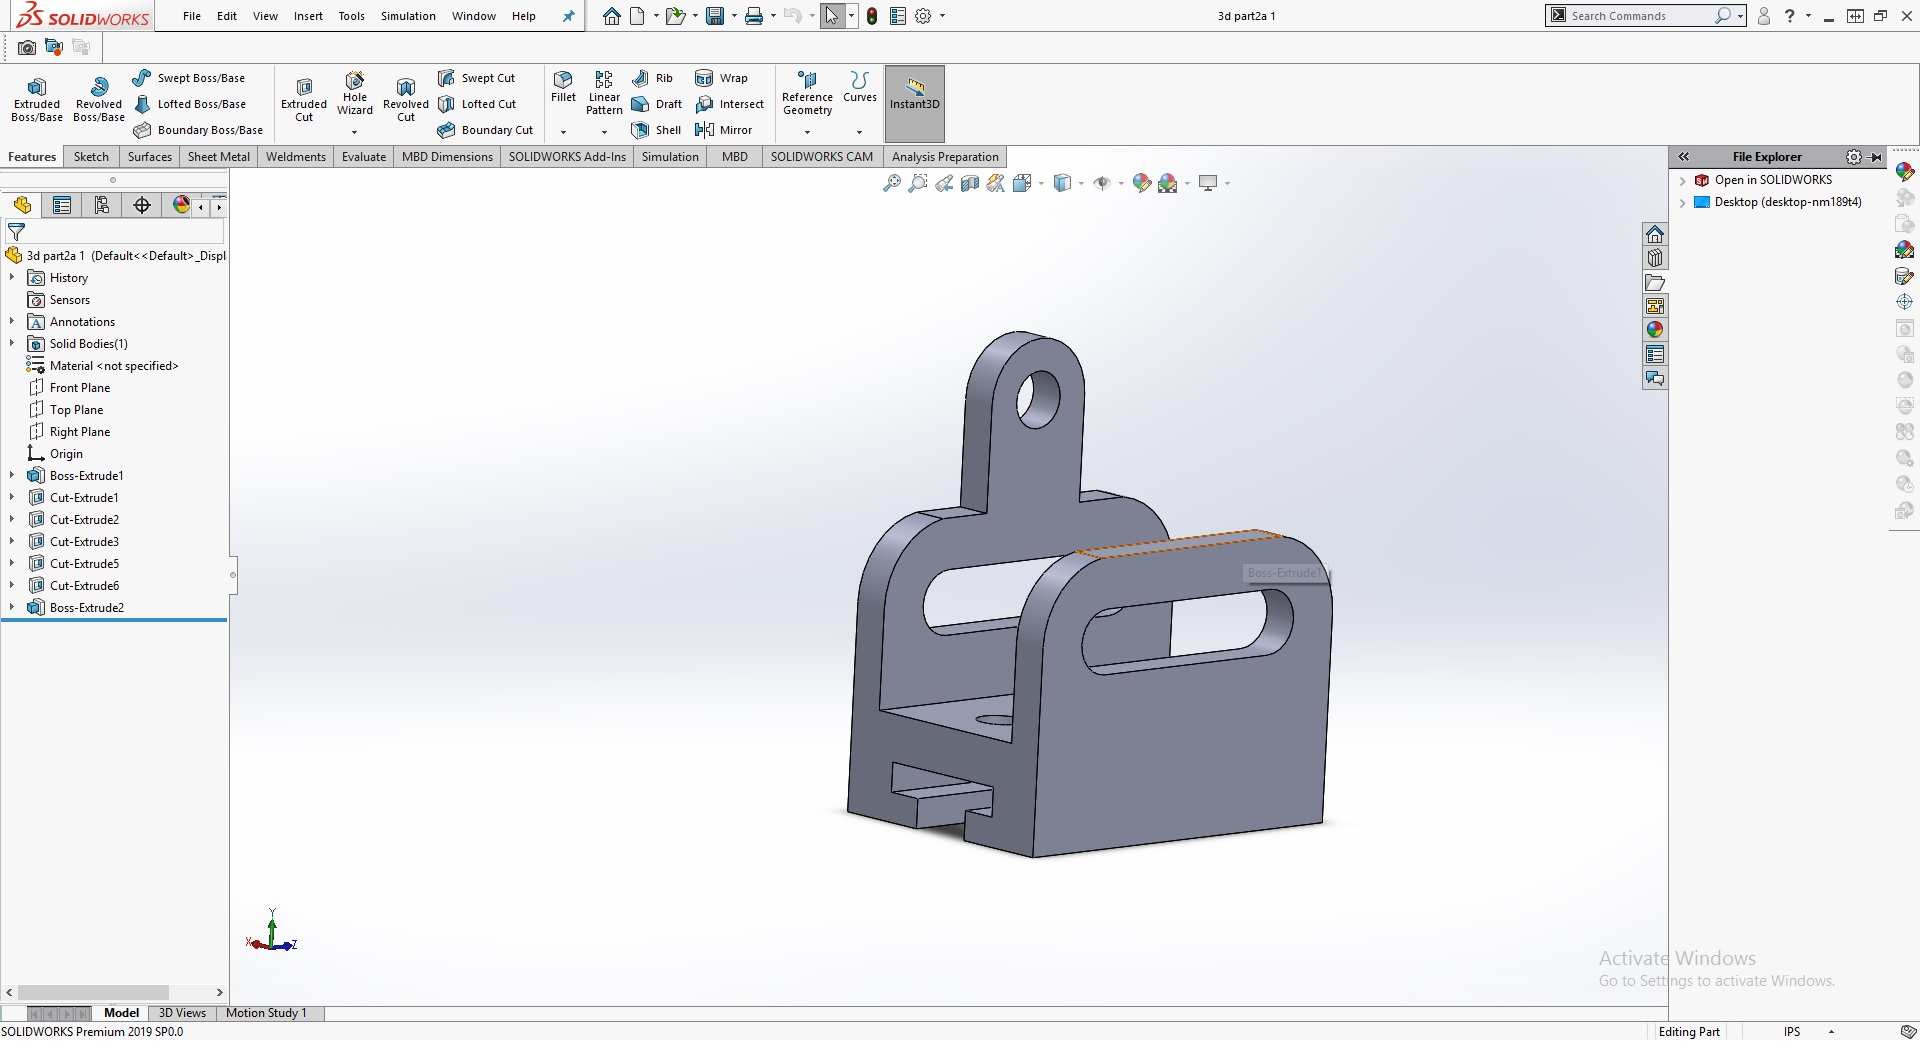Toggle the Instant3D mode

(914, 95)
